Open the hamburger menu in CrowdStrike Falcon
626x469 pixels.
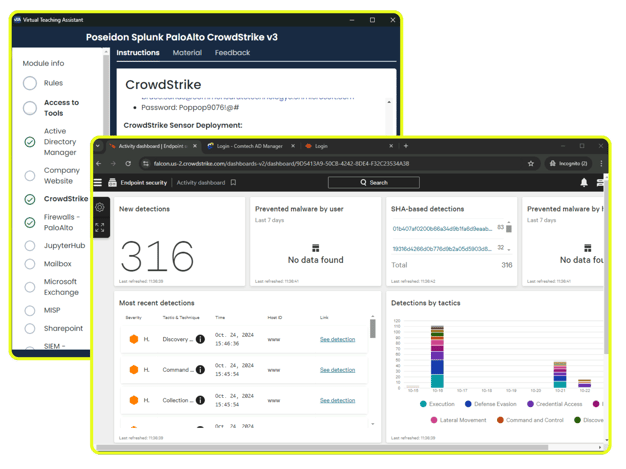98,183
